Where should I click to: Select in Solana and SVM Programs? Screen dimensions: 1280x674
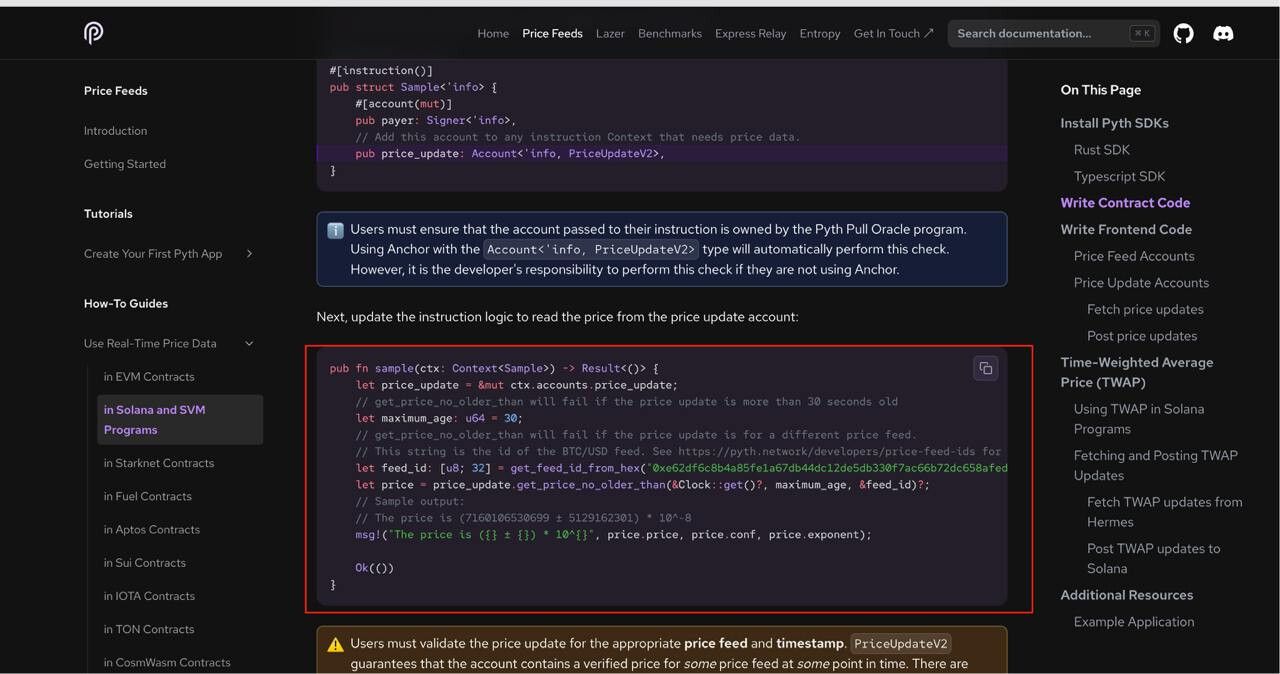(180, 420)
